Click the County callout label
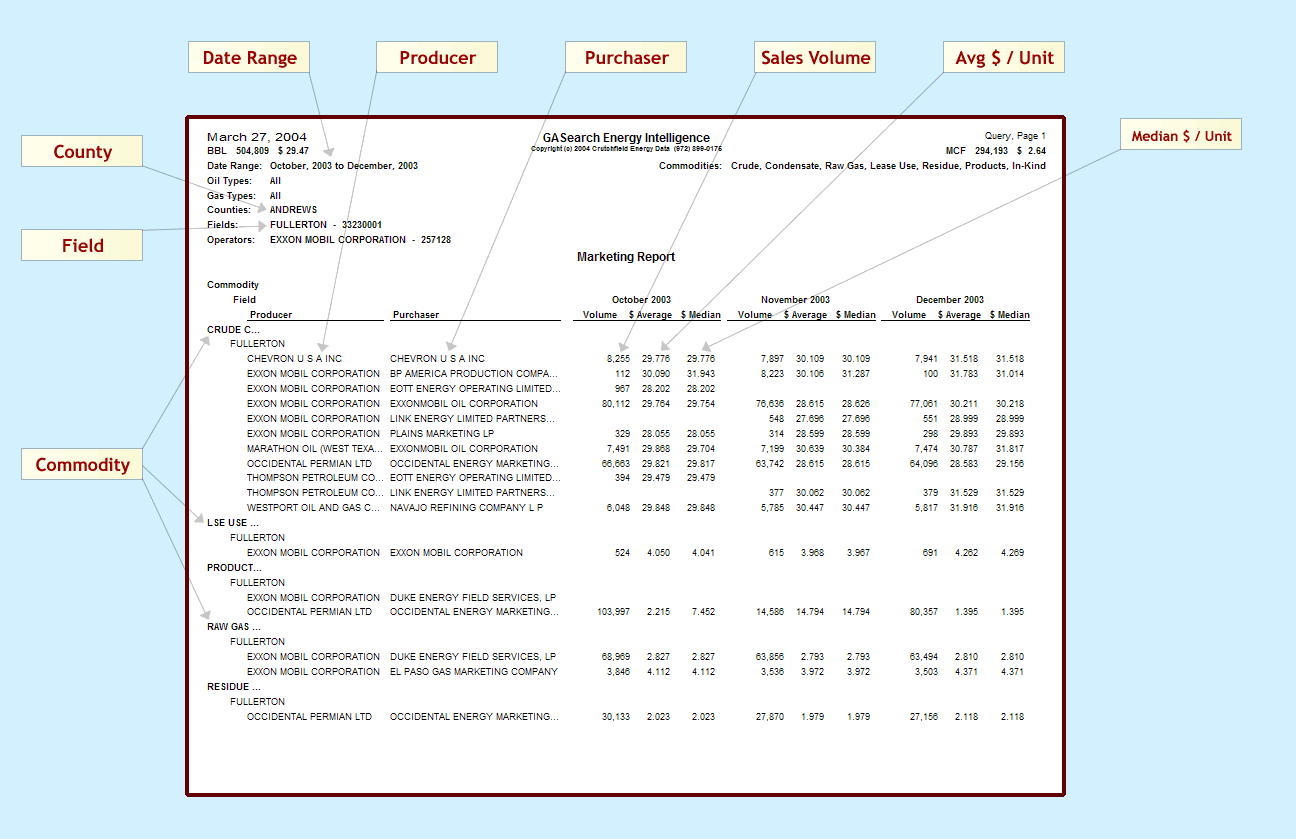 pyautogui.click(x=82, y=151)
